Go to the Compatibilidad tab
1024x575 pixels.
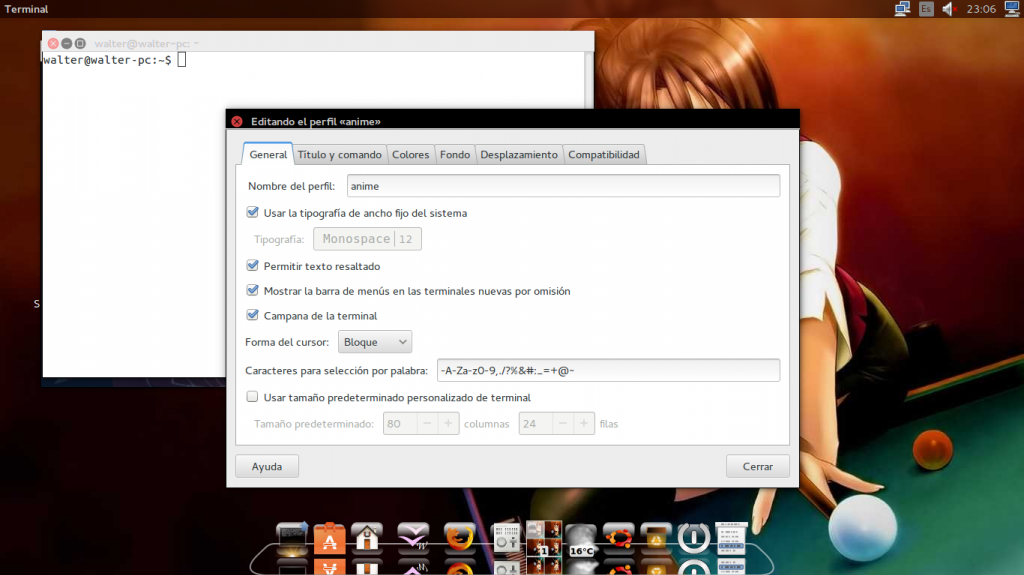click(x=603, y=154)
